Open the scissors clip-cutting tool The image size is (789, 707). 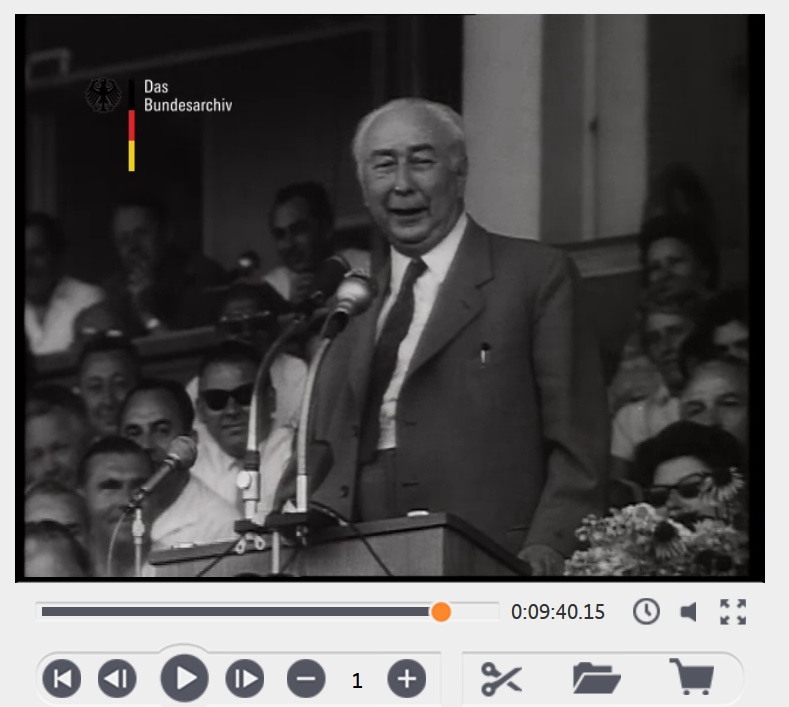(501, 679)
